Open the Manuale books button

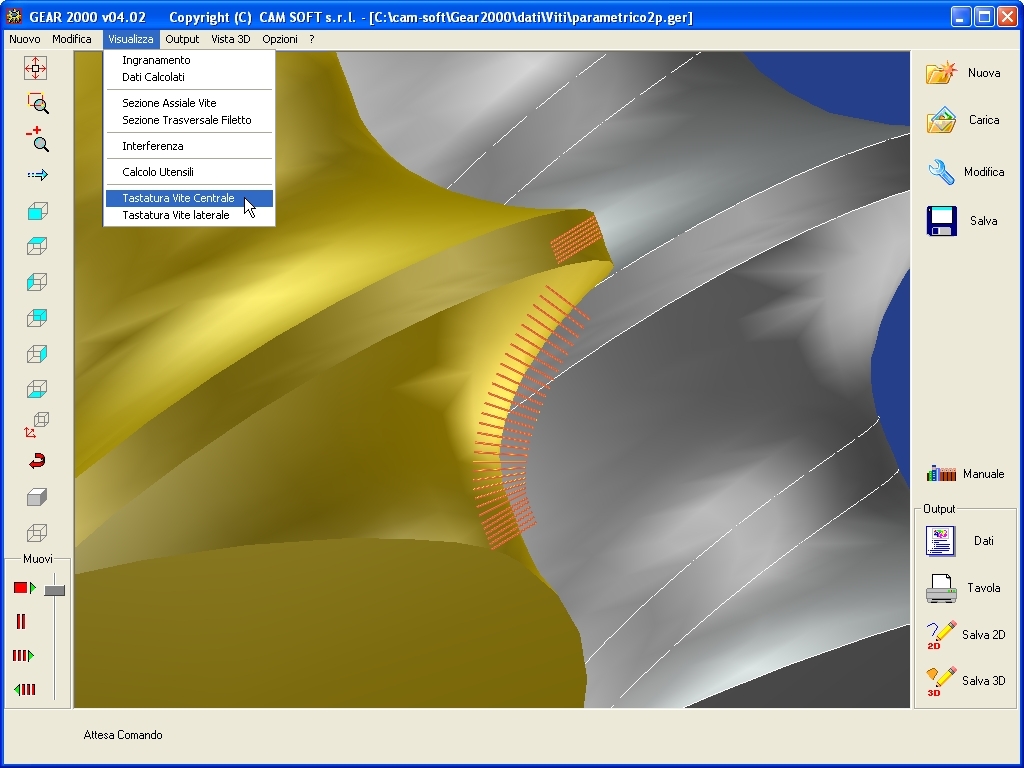tap(965, 473)
